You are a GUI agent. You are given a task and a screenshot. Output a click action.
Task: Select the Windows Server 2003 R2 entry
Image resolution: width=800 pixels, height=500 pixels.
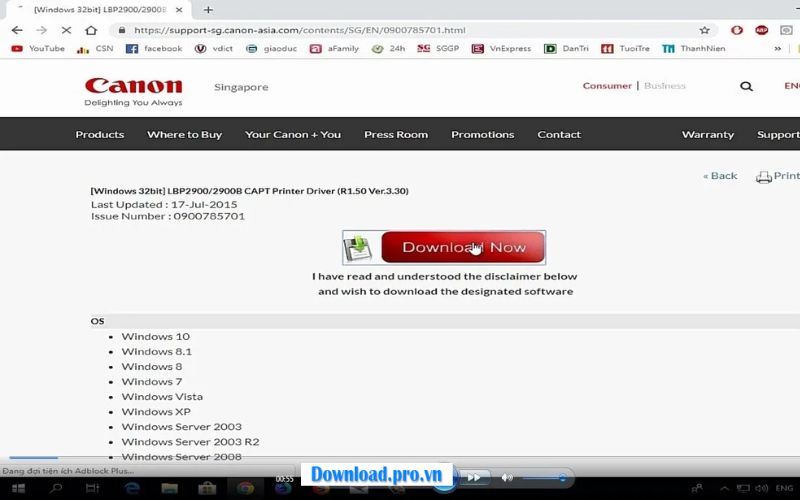click(190, 442)
